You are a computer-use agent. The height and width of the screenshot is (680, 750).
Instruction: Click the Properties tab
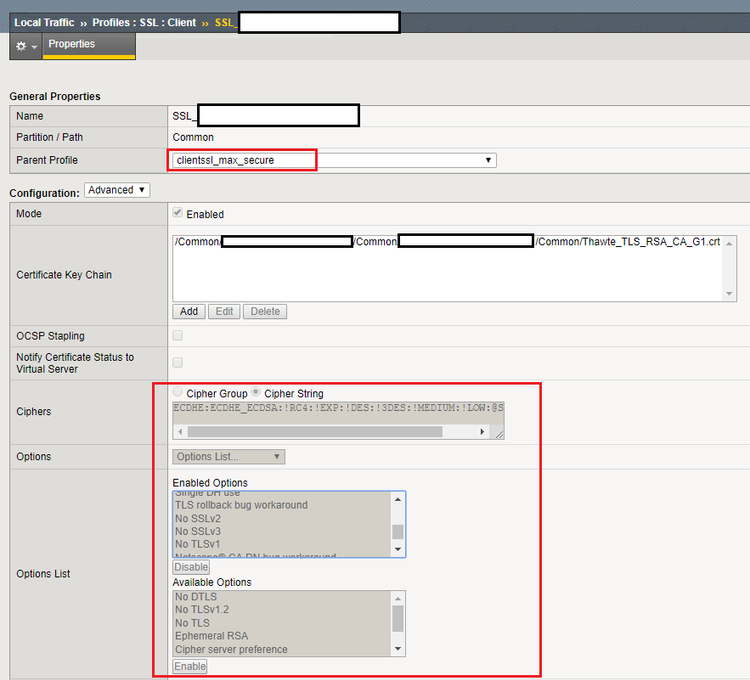click(x=72, y=45)
